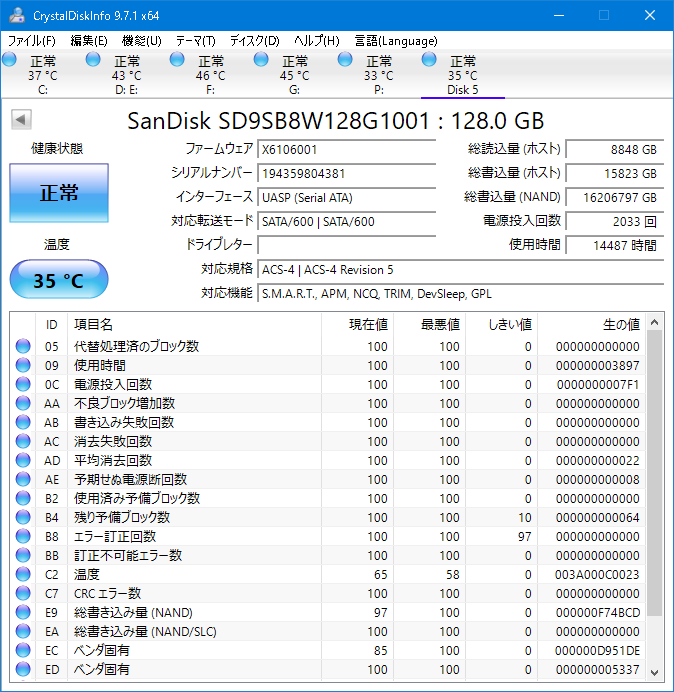Select the Disk 5 tab
Viewport: 674px width, 692px height.
(463, 74)
